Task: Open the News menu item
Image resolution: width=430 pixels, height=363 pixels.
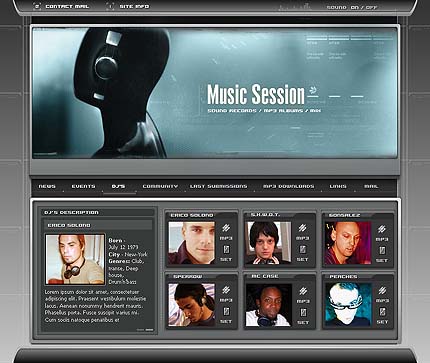Action: coord(47,186)
